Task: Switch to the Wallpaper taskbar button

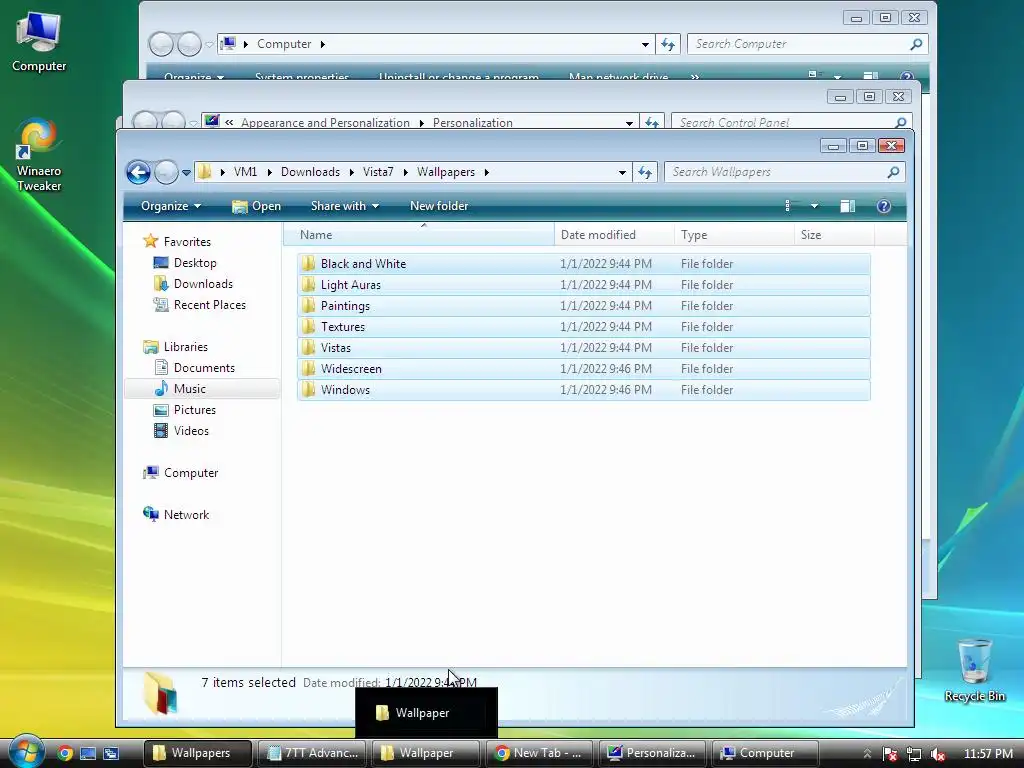Action: coord(426,753)
